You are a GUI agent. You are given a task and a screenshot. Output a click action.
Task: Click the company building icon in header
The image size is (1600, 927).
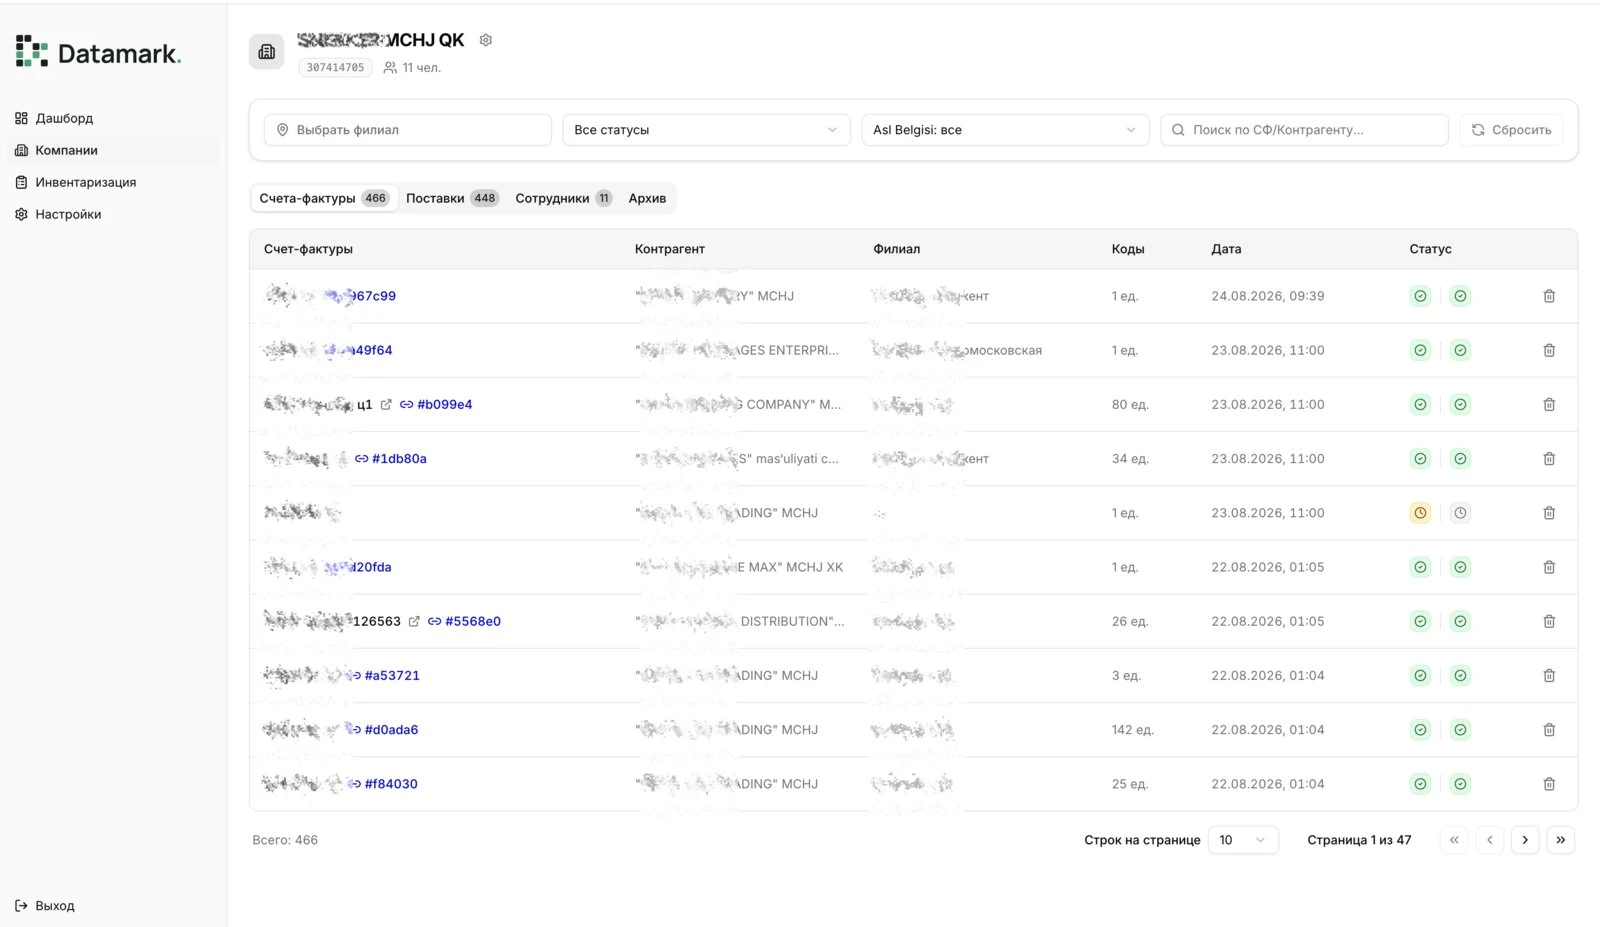point(267,52)
